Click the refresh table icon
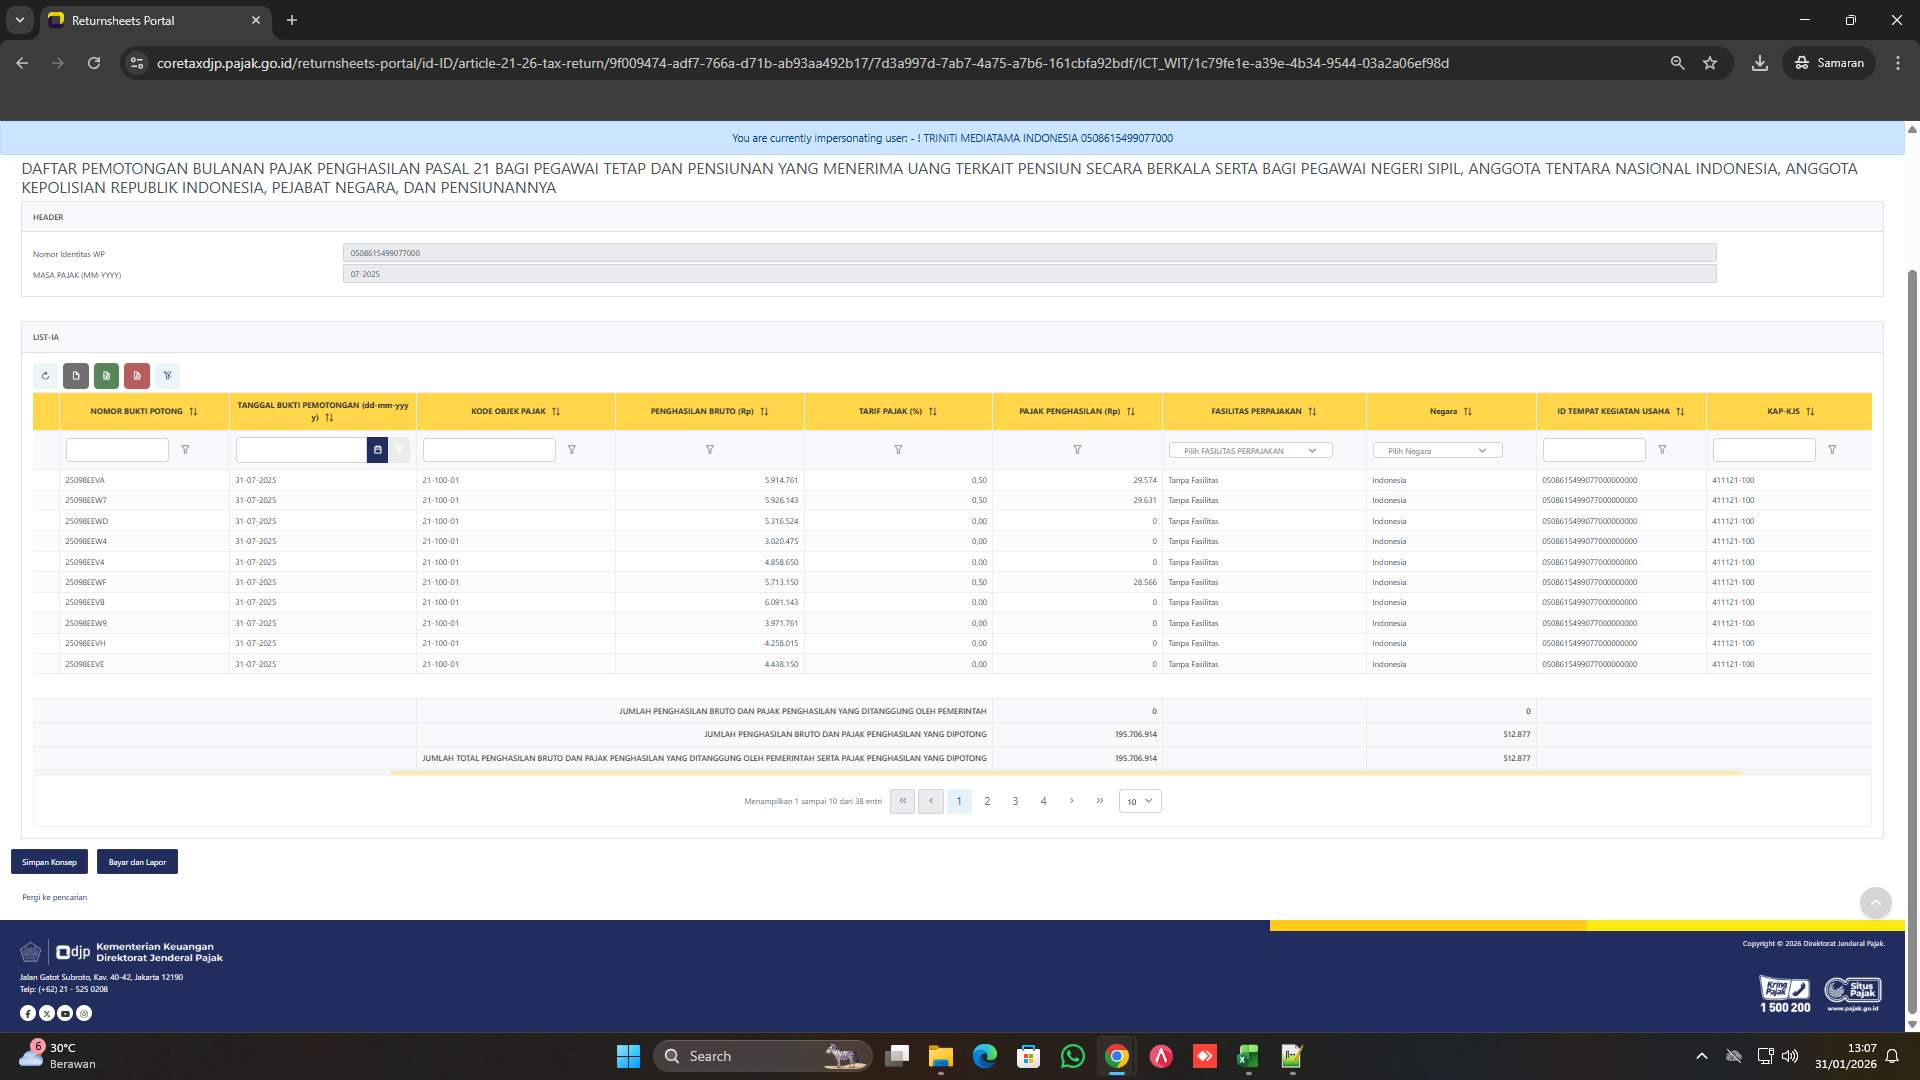The height and width of the screenshot is (1080, 1920). tap(46, 375)
